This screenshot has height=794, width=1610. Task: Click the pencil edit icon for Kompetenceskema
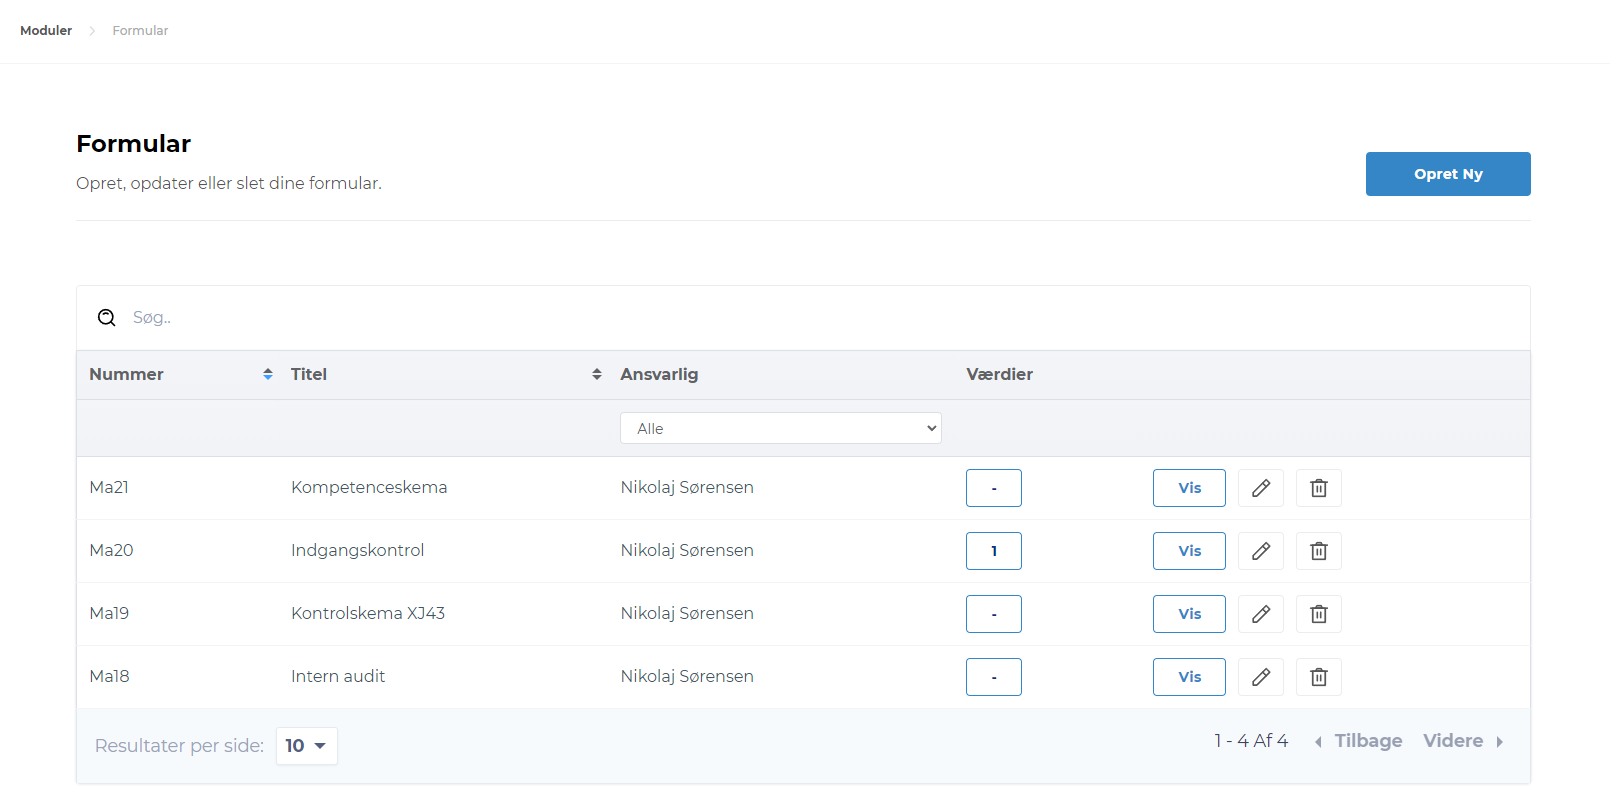coord(1260,488)
